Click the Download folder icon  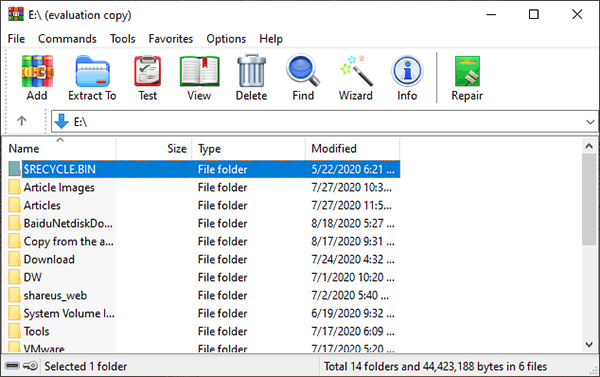coord(15,259)
